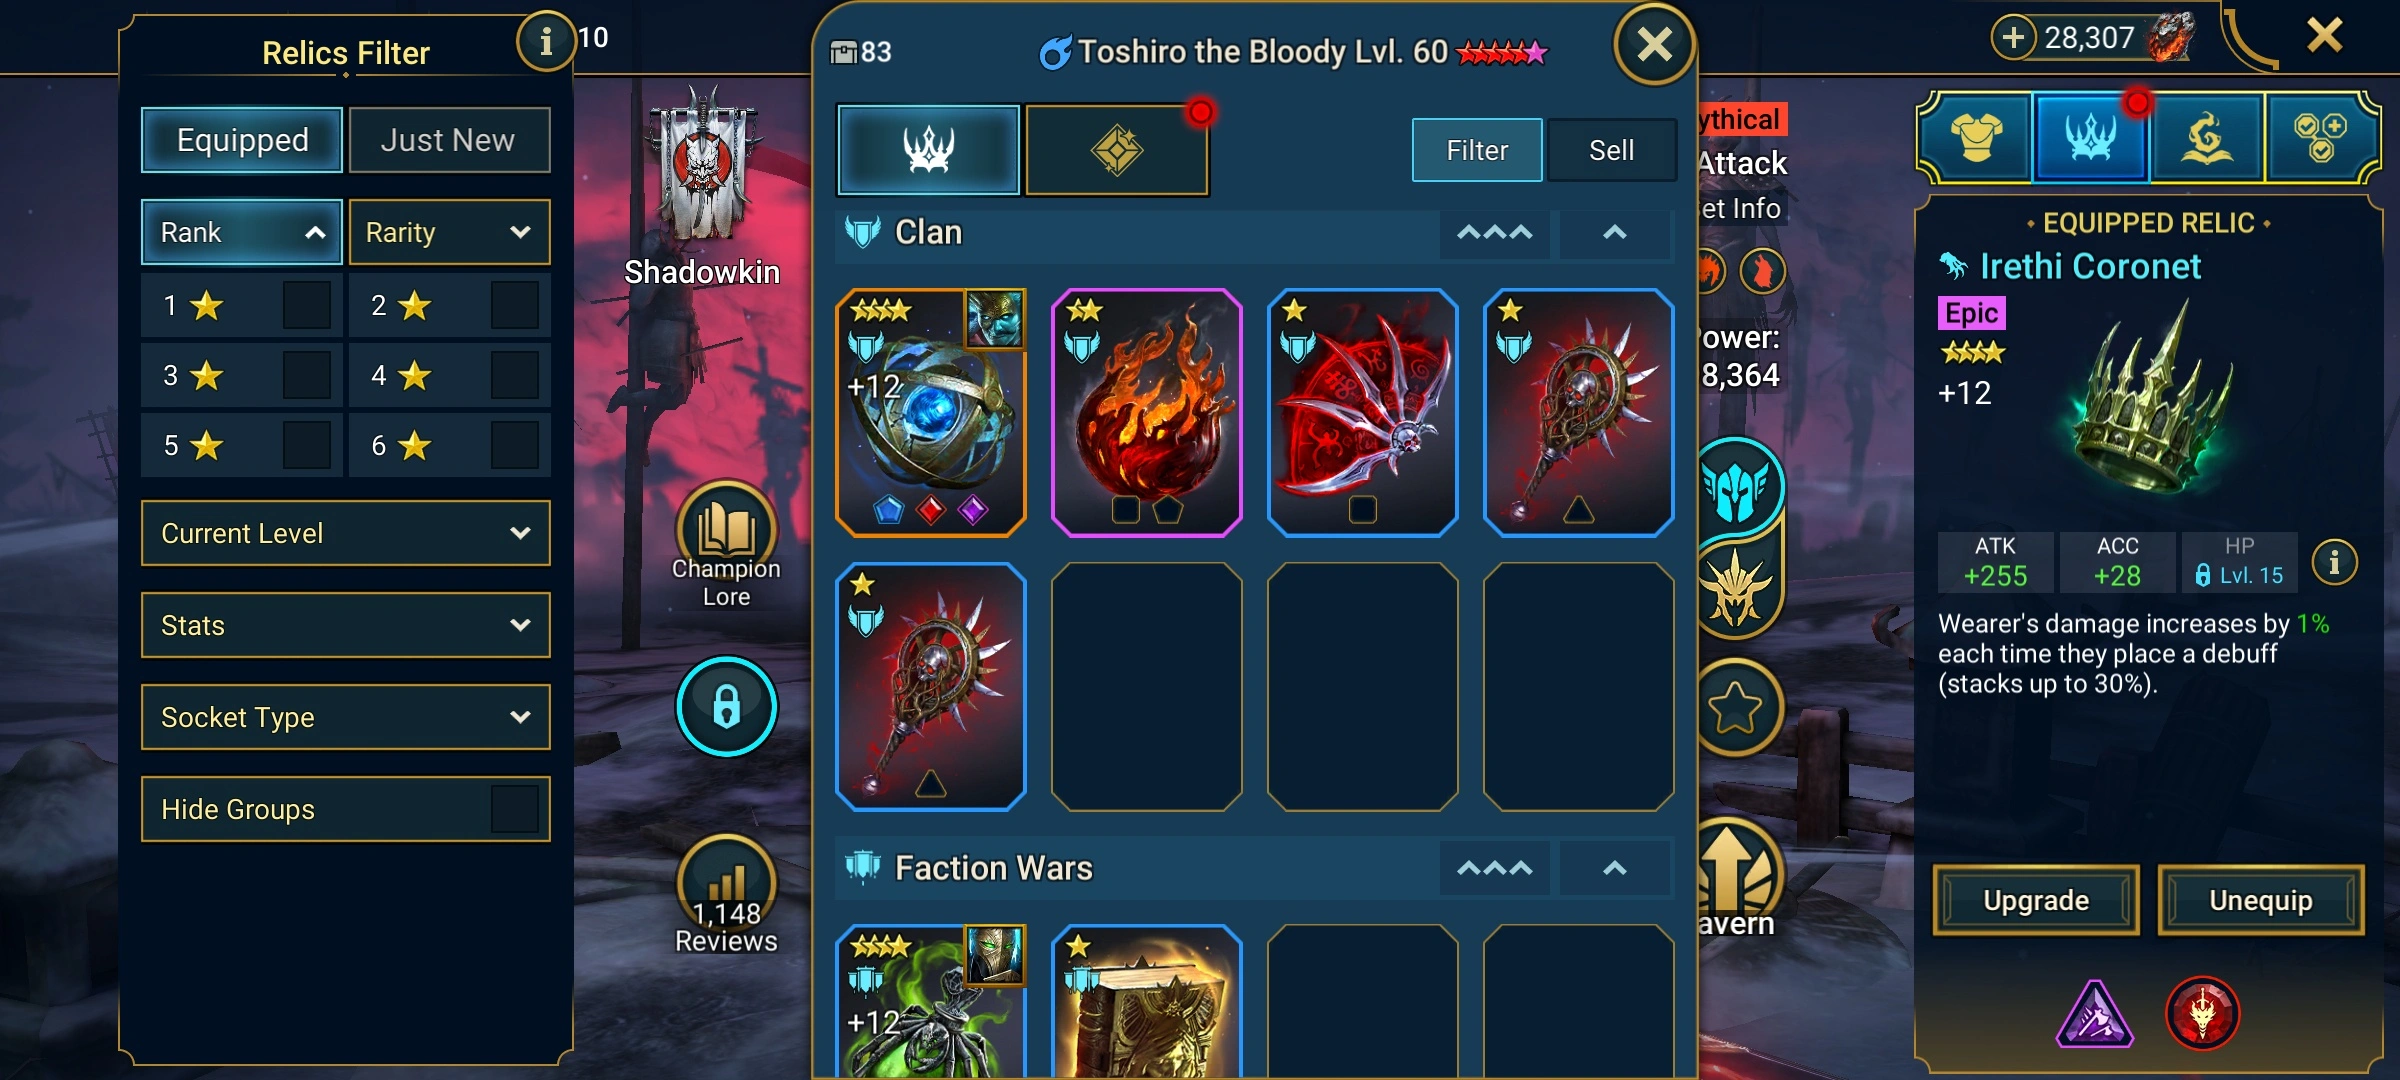Open the Relics Filter info icon
Screen dimensions: 2400x1080
[x=545, y=41]
